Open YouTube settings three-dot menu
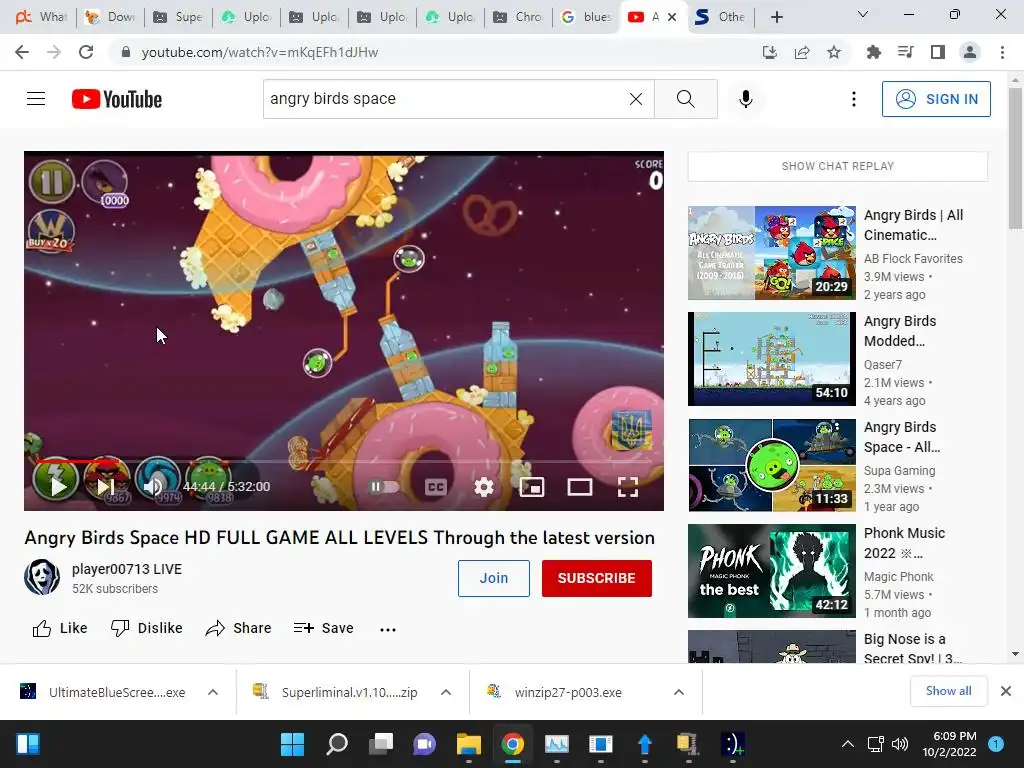The height and width of the screenshot is (768, 1024). [x=854, y=99]
